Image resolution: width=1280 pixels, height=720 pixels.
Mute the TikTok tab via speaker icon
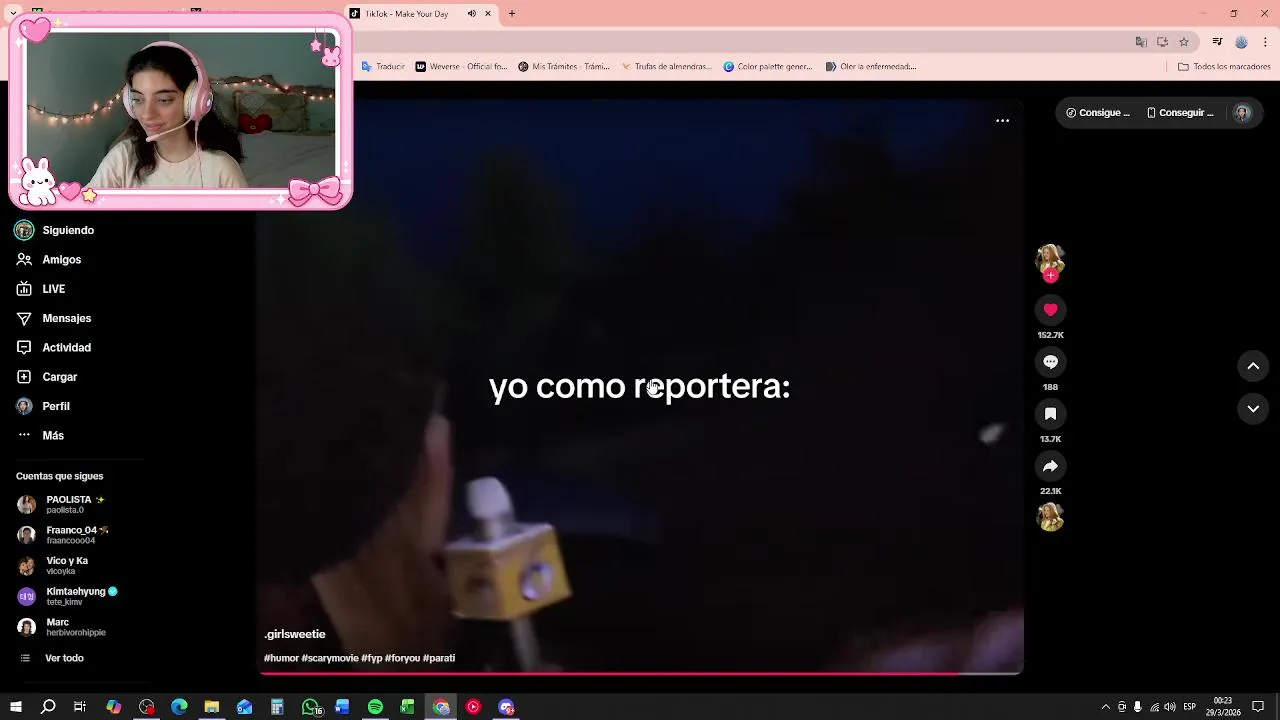(472, 14)
